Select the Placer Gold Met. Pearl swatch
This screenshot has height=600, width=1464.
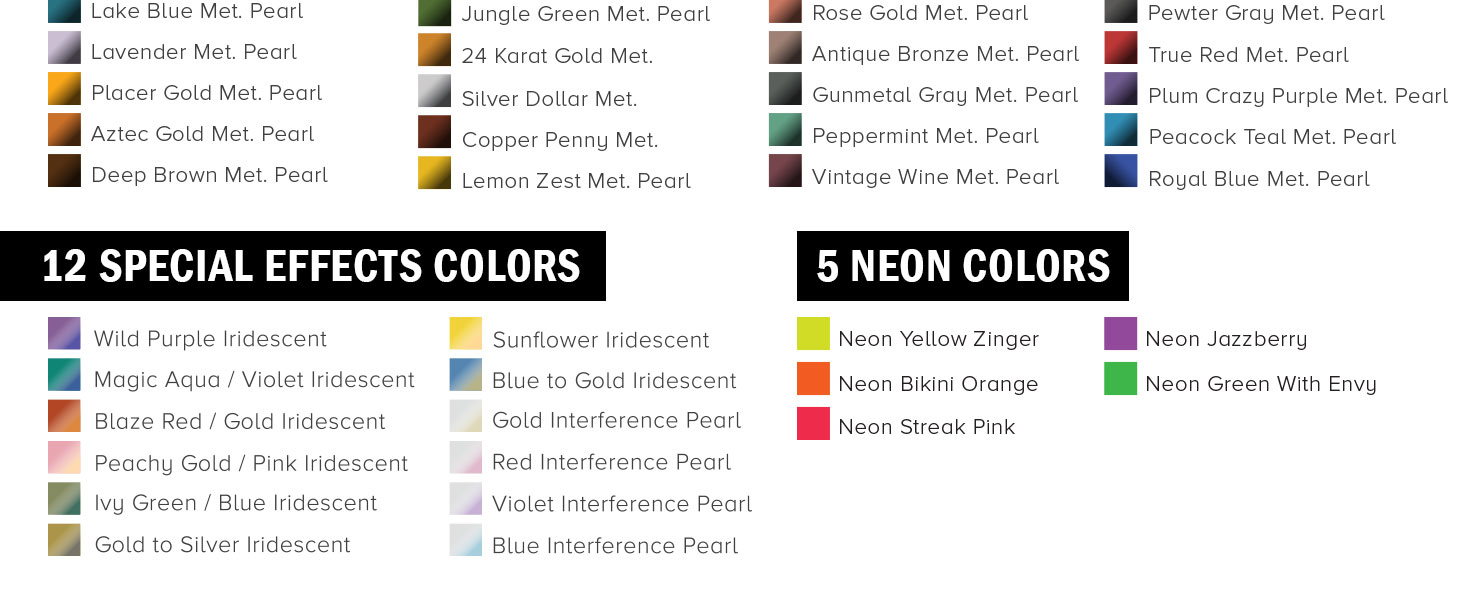[64, 89]
